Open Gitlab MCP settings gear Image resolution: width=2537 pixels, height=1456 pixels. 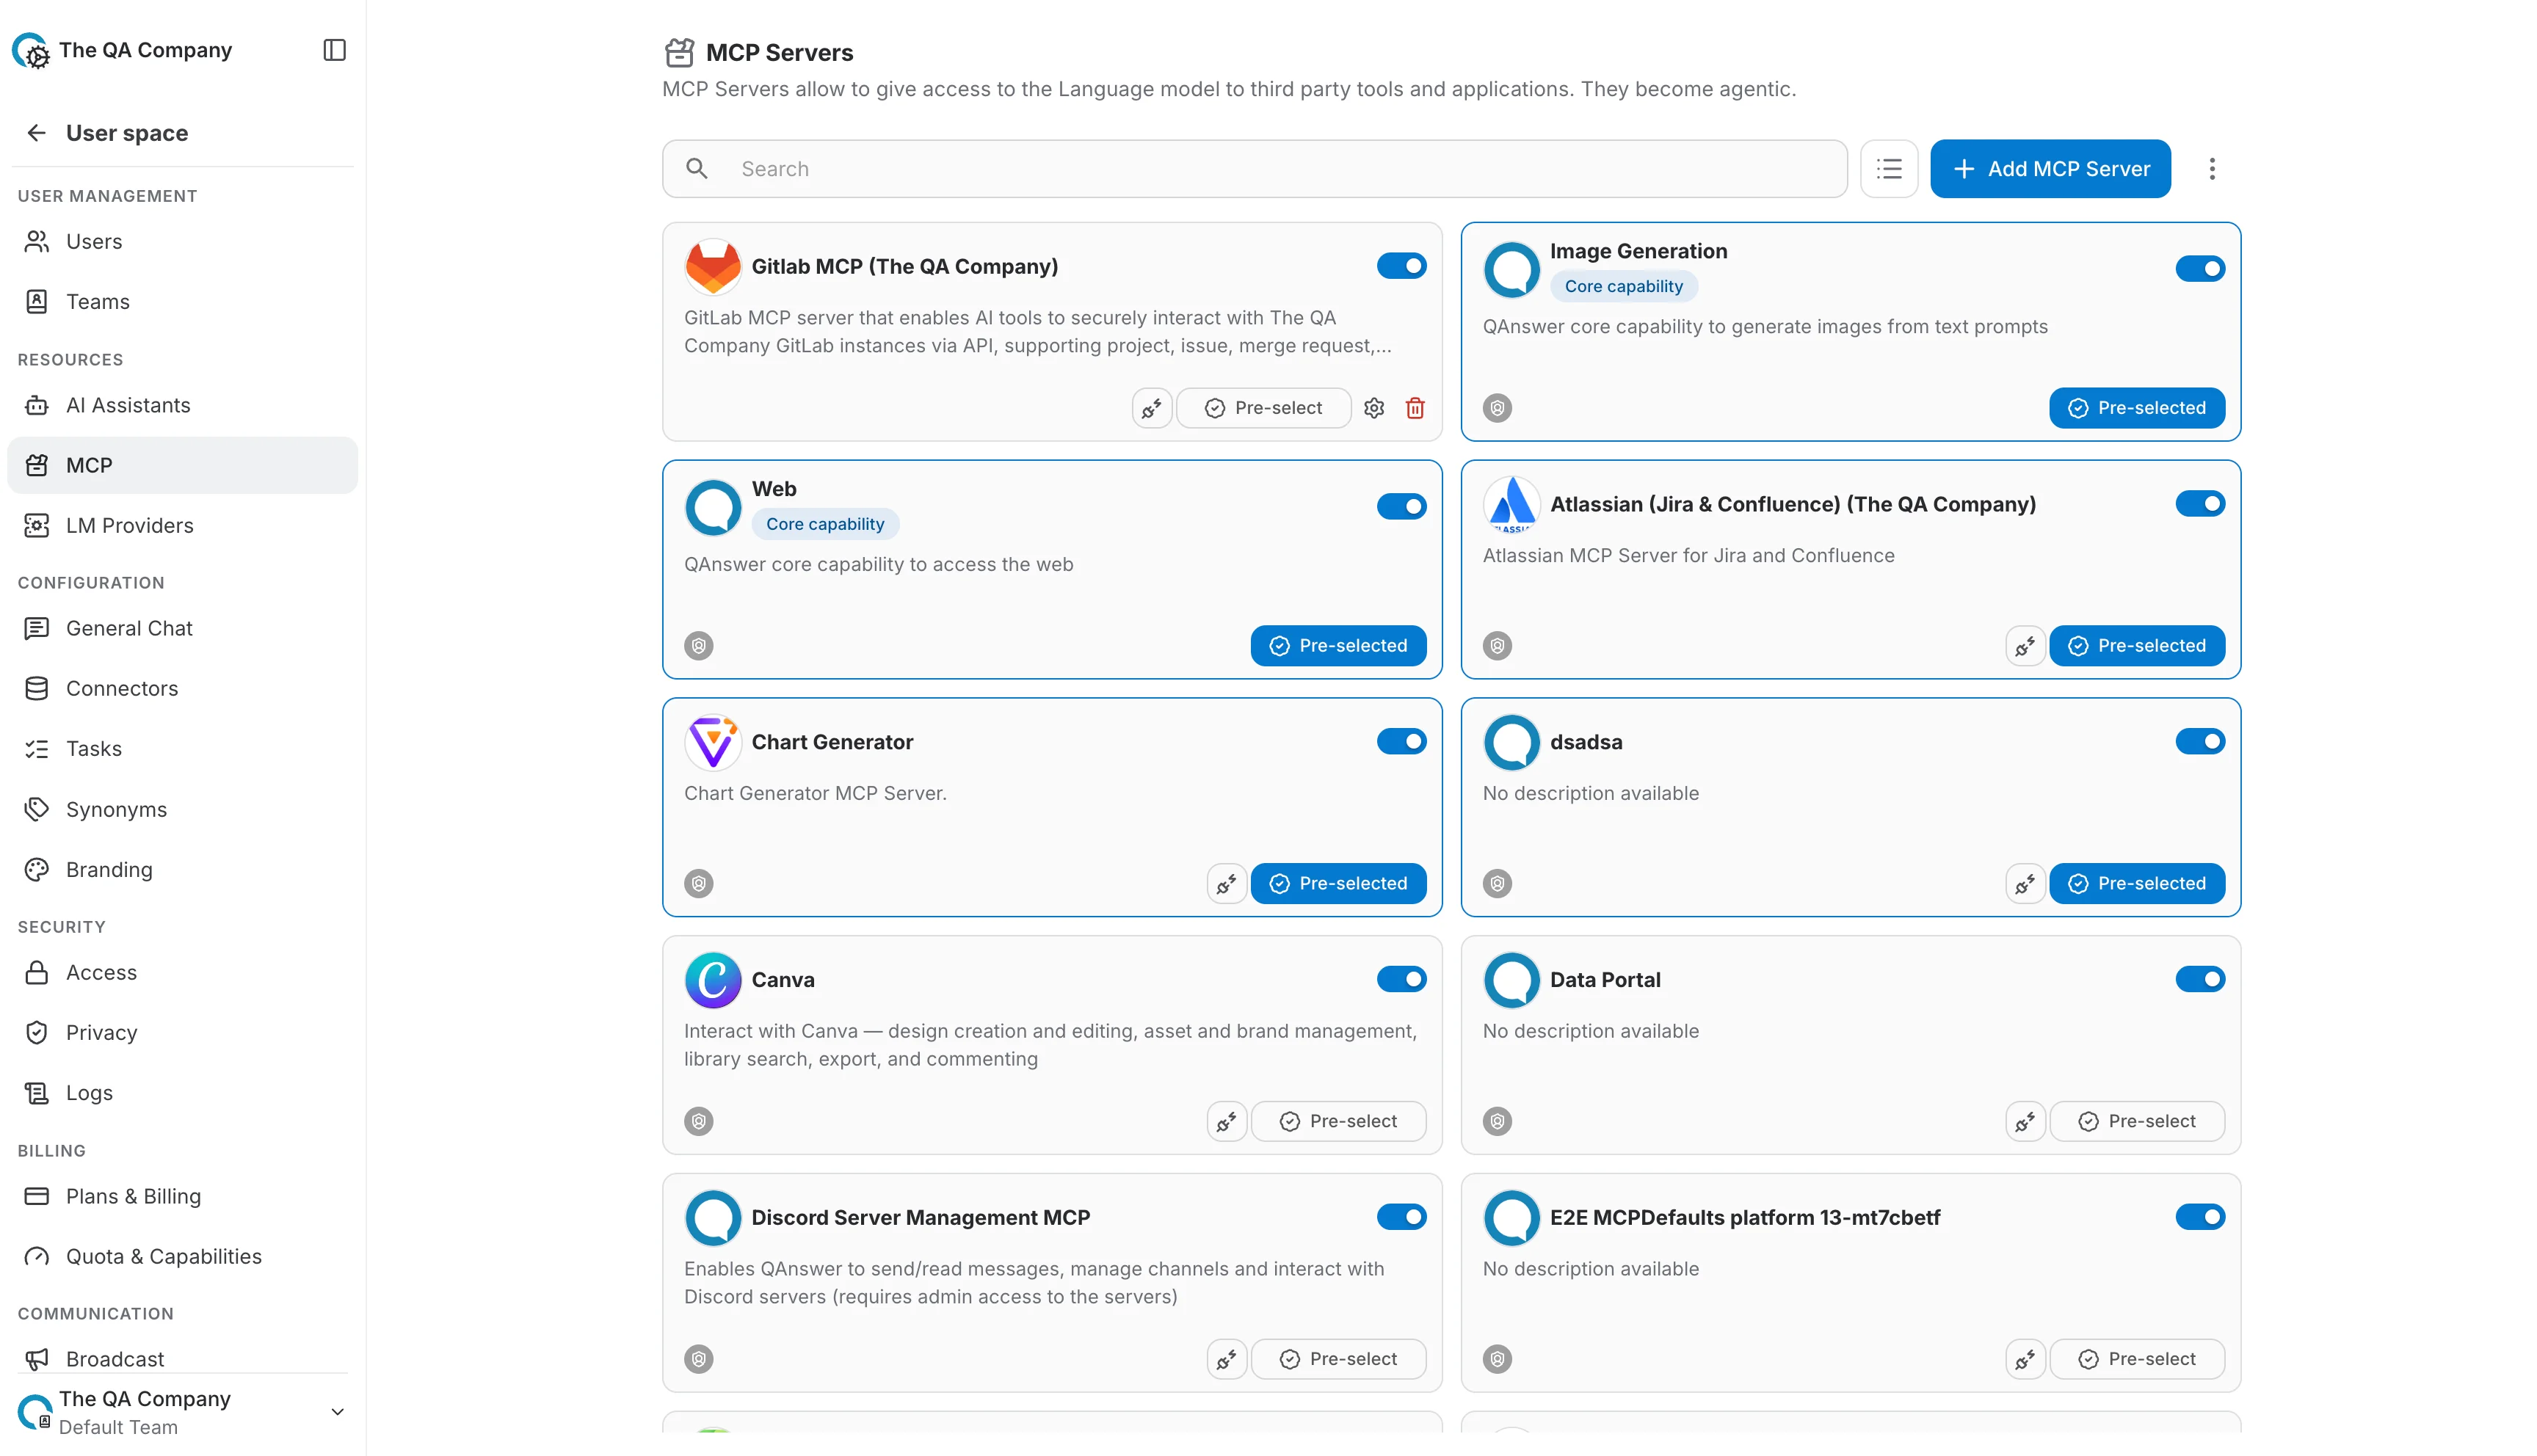[1374, 408]
